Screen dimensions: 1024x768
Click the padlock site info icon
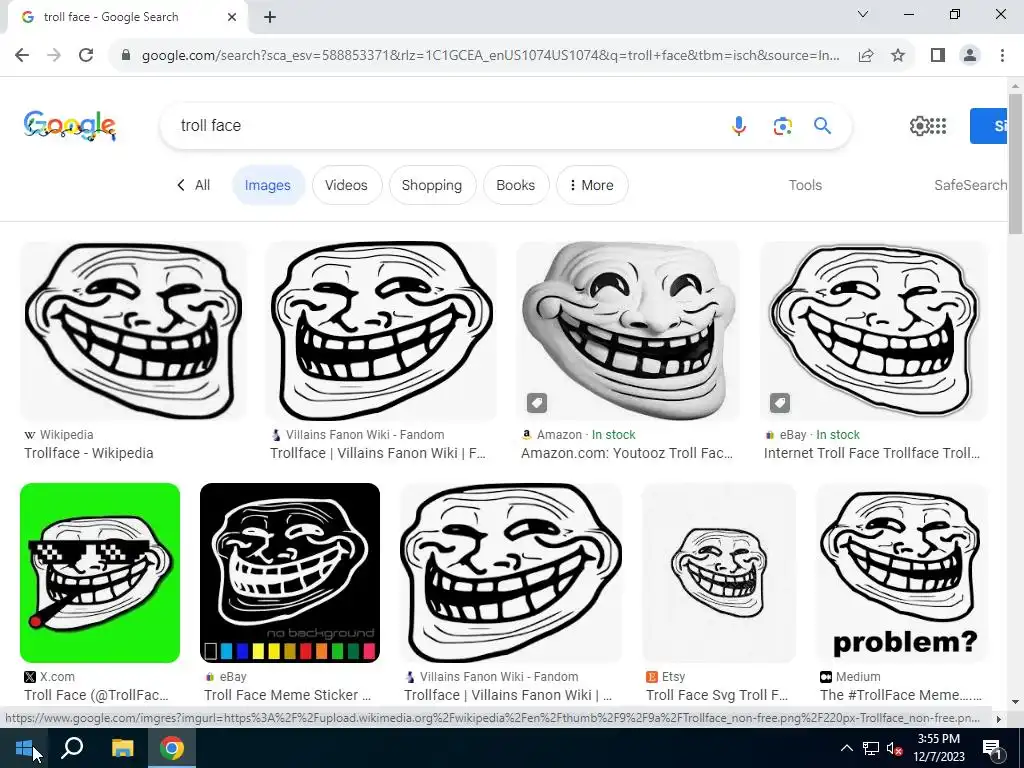pyautogui.click(x=126, y=56)
